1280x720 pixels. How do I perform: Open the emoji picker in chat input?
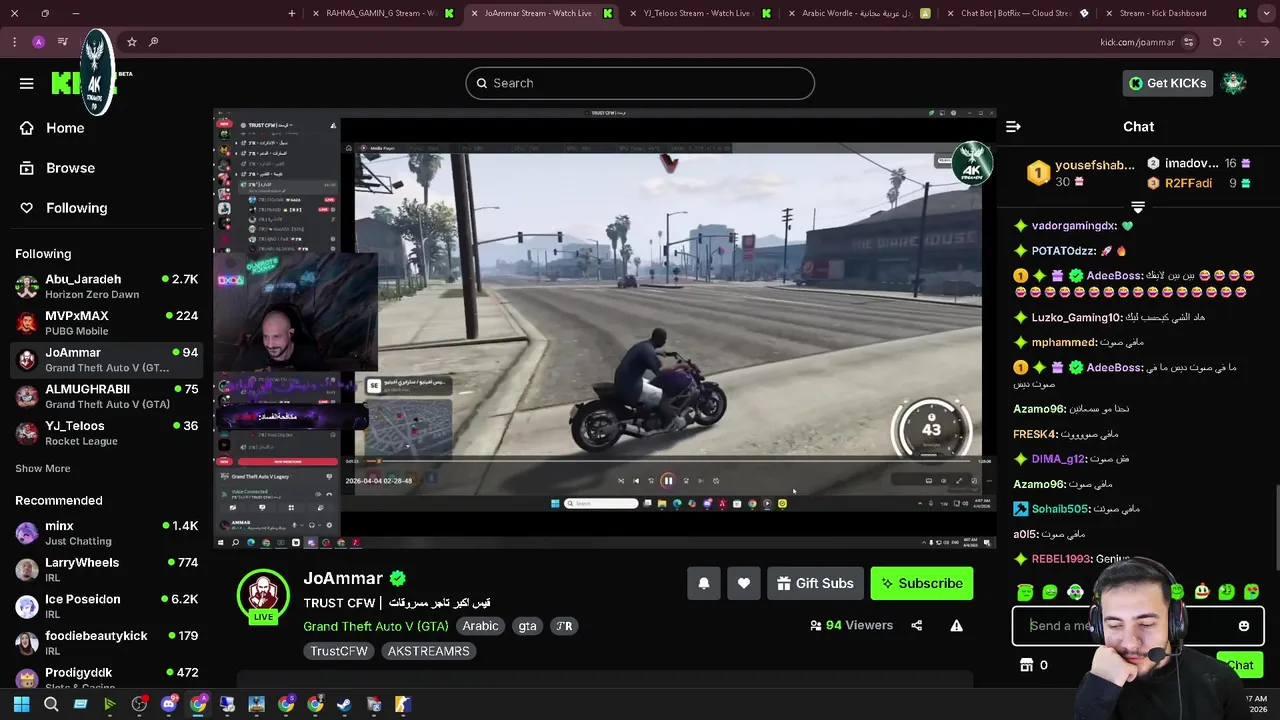tap(1244, 626)
